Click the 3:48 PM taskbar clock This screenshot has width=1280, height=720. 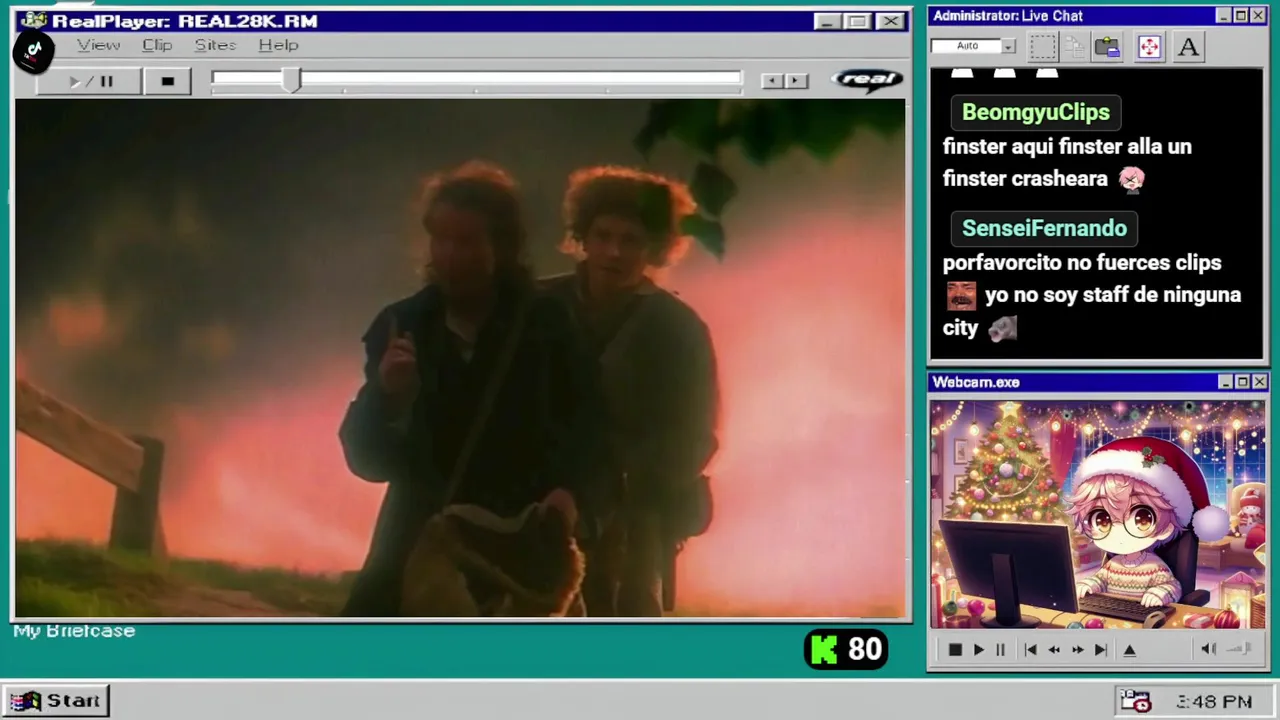[1213, 702]
